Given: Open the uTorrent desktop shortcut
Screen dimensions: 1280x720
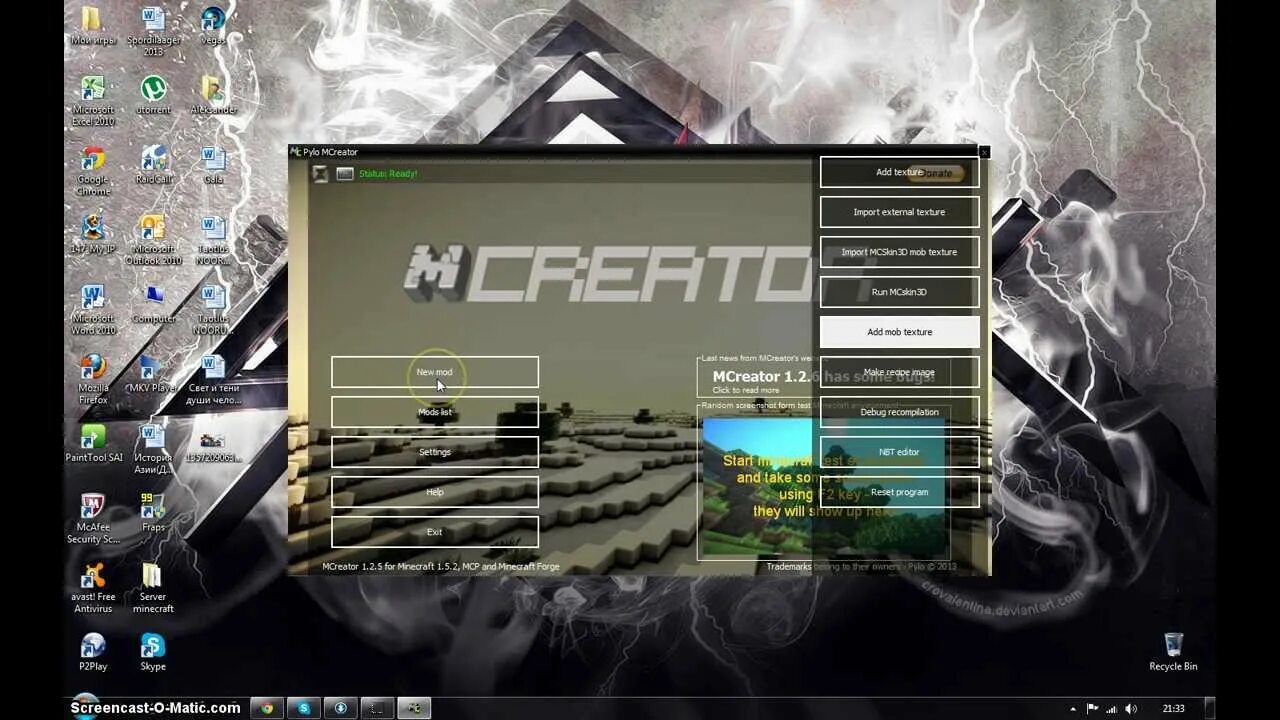Looking at the screenshot, I should [153, 96].
